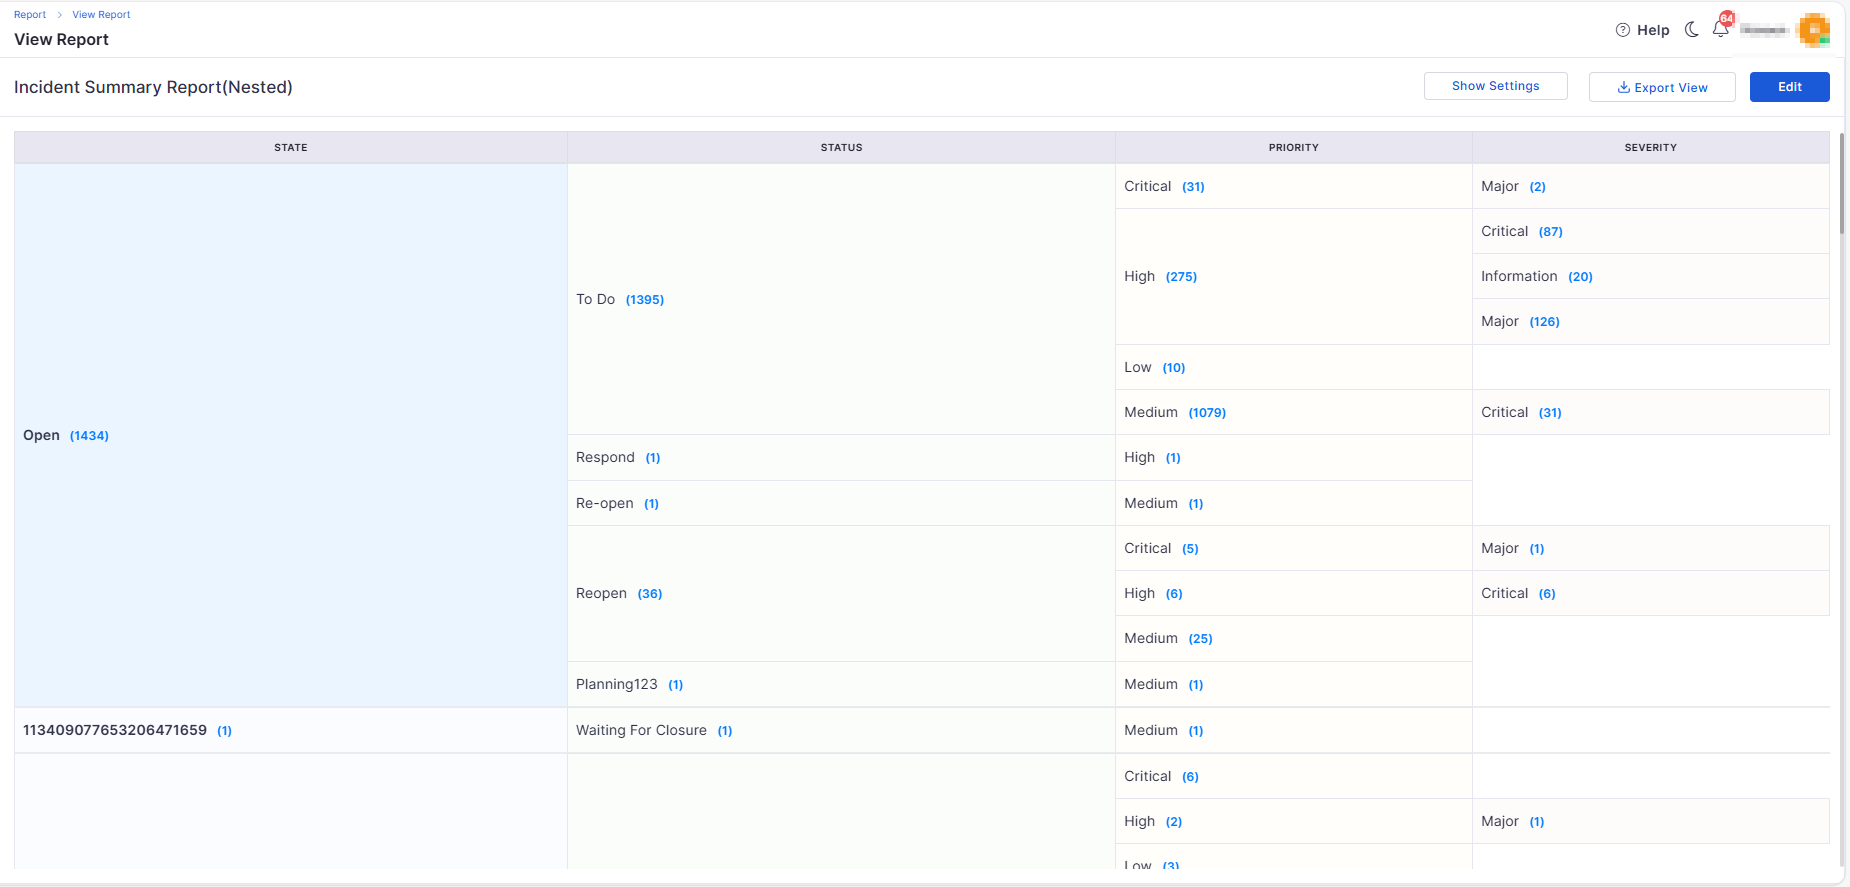
Task: Click High priority count 275
Action: tap(1181, 277)
